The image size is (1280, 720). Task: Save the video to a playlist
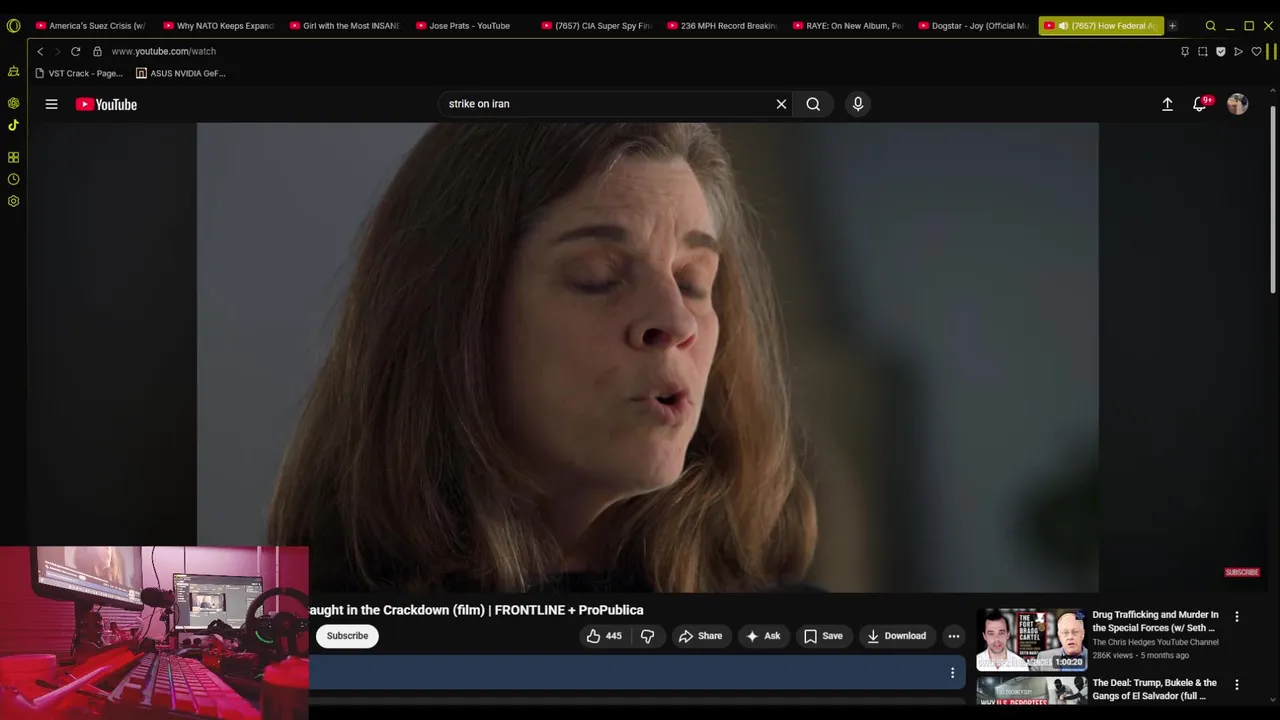(x=823, y=636)
